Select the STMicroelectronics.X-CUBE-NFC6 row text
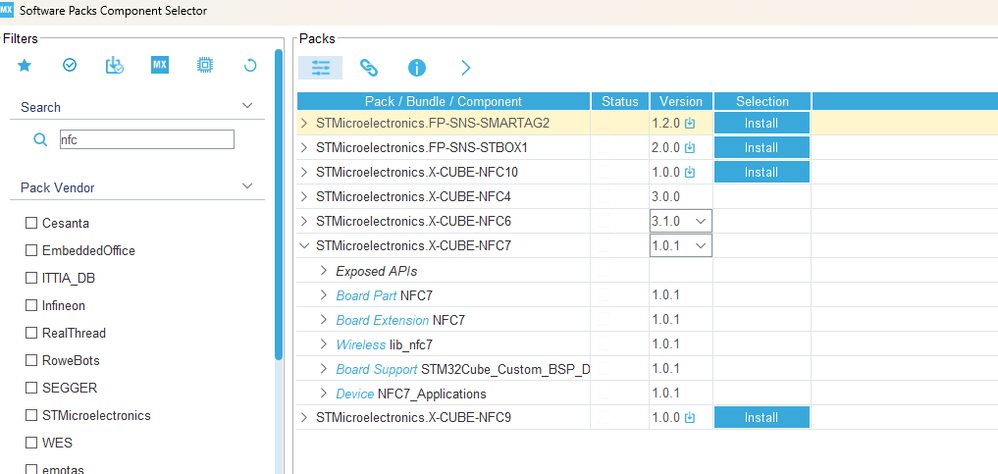This screenshot has height=474, width=998. tap(413, 221)
